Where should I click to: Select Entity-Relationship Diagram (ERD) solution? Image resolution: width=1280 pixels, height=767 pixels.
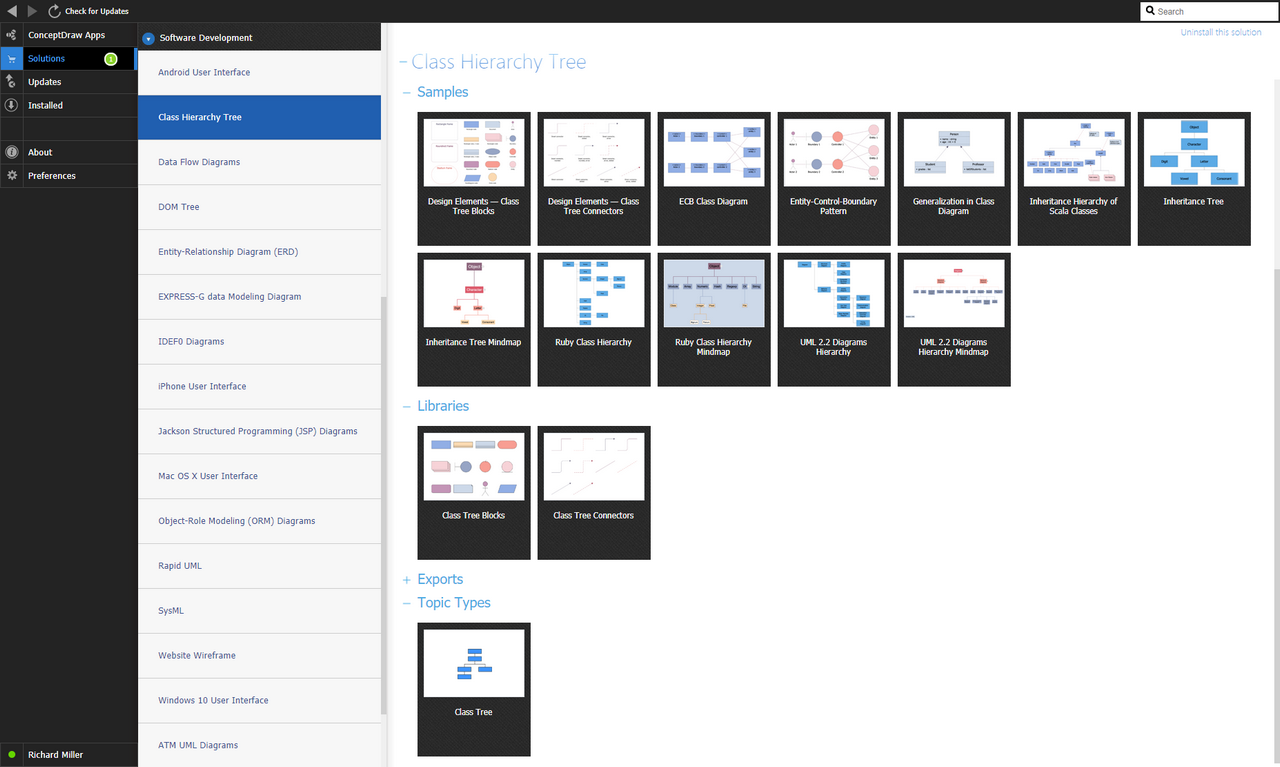point(259,252)
